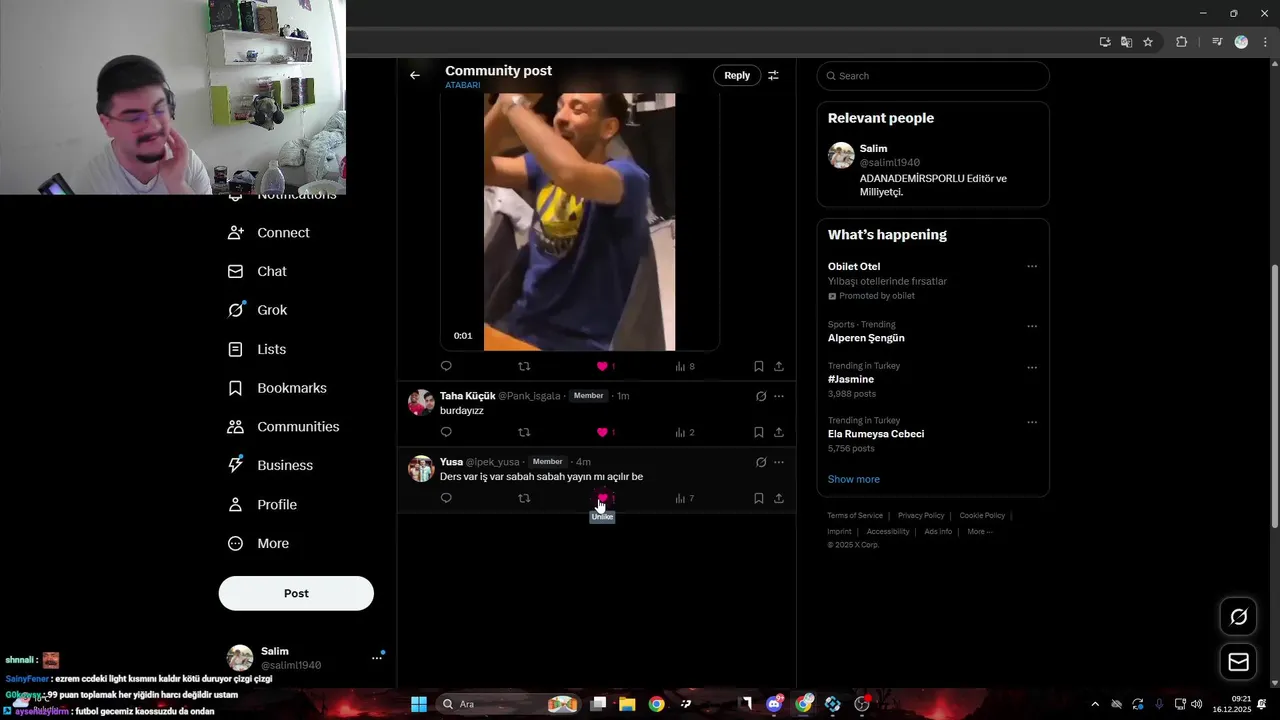Open Yusa's profile avatar
The image size is (1280, 720).
421,468
